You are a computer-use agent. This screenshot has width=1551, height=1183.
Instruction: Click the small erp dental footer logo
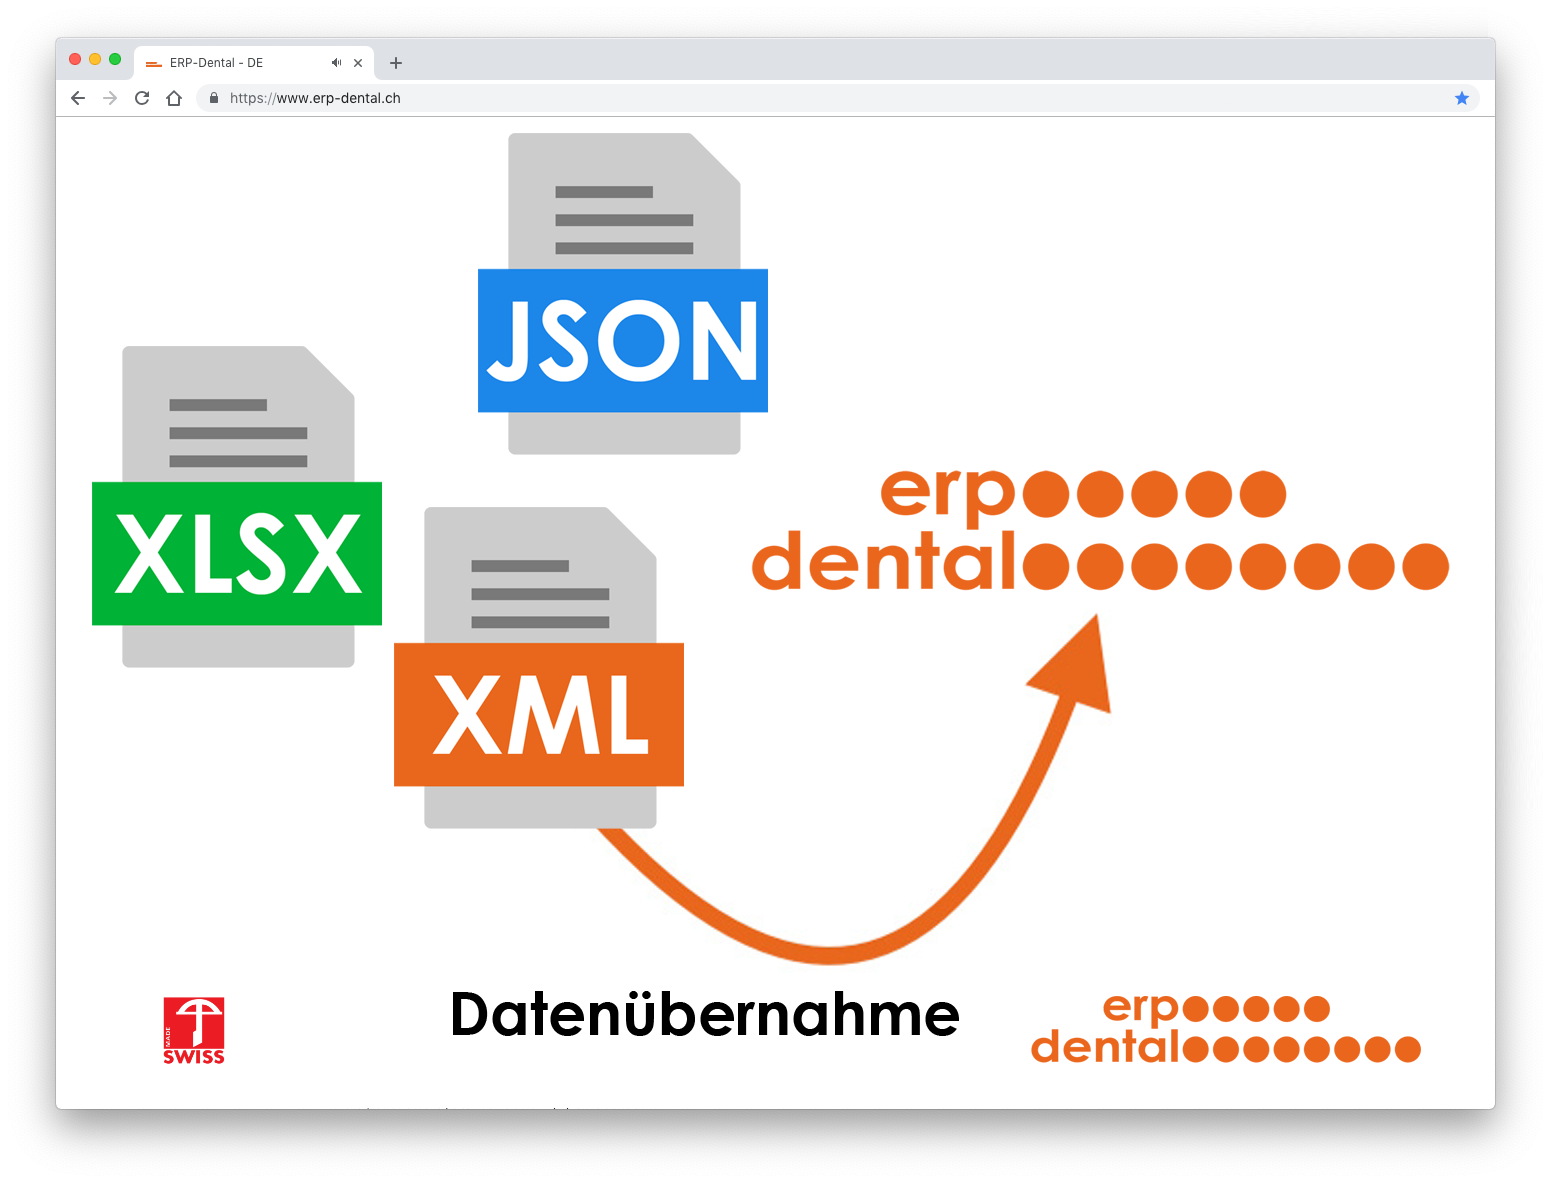pyautogui.click(x=1226, y=1027)
